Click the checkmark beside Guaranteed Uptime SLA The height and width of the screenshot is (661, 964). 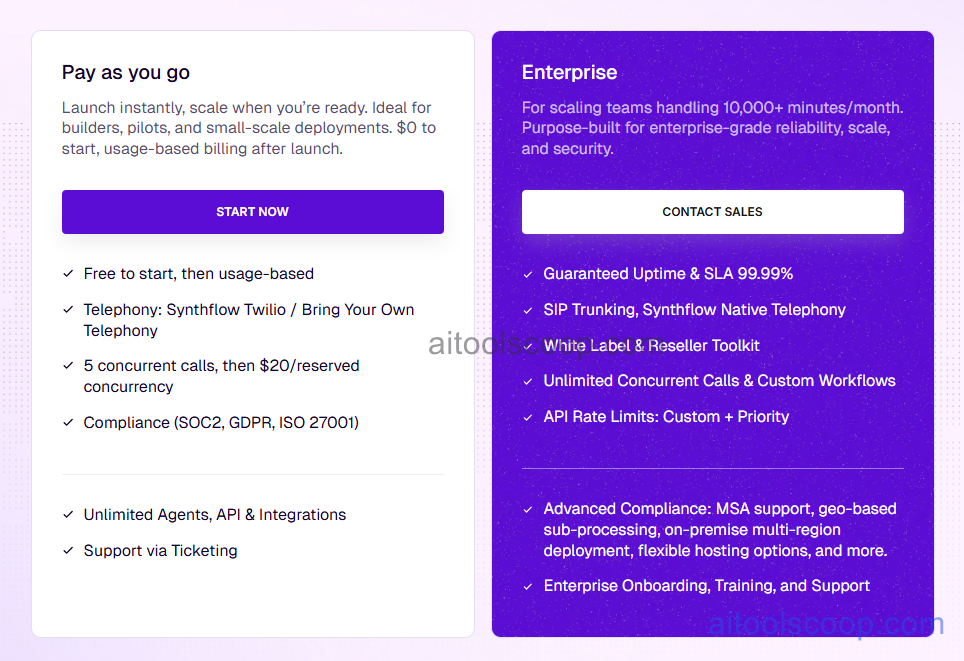(x=528, y=273)
